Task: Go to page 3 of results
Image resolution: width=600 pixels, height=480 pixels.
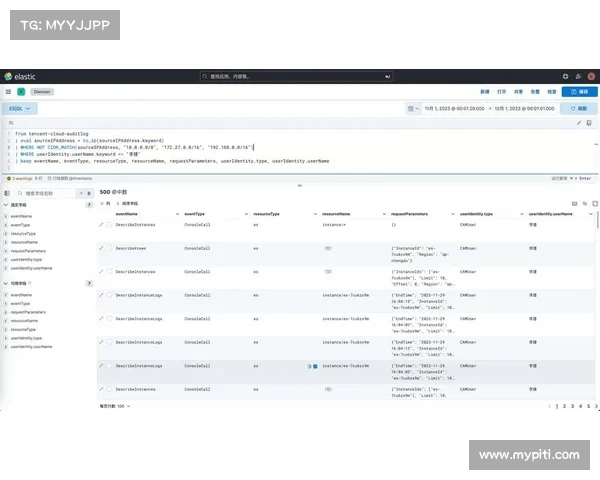Action: 571,406
